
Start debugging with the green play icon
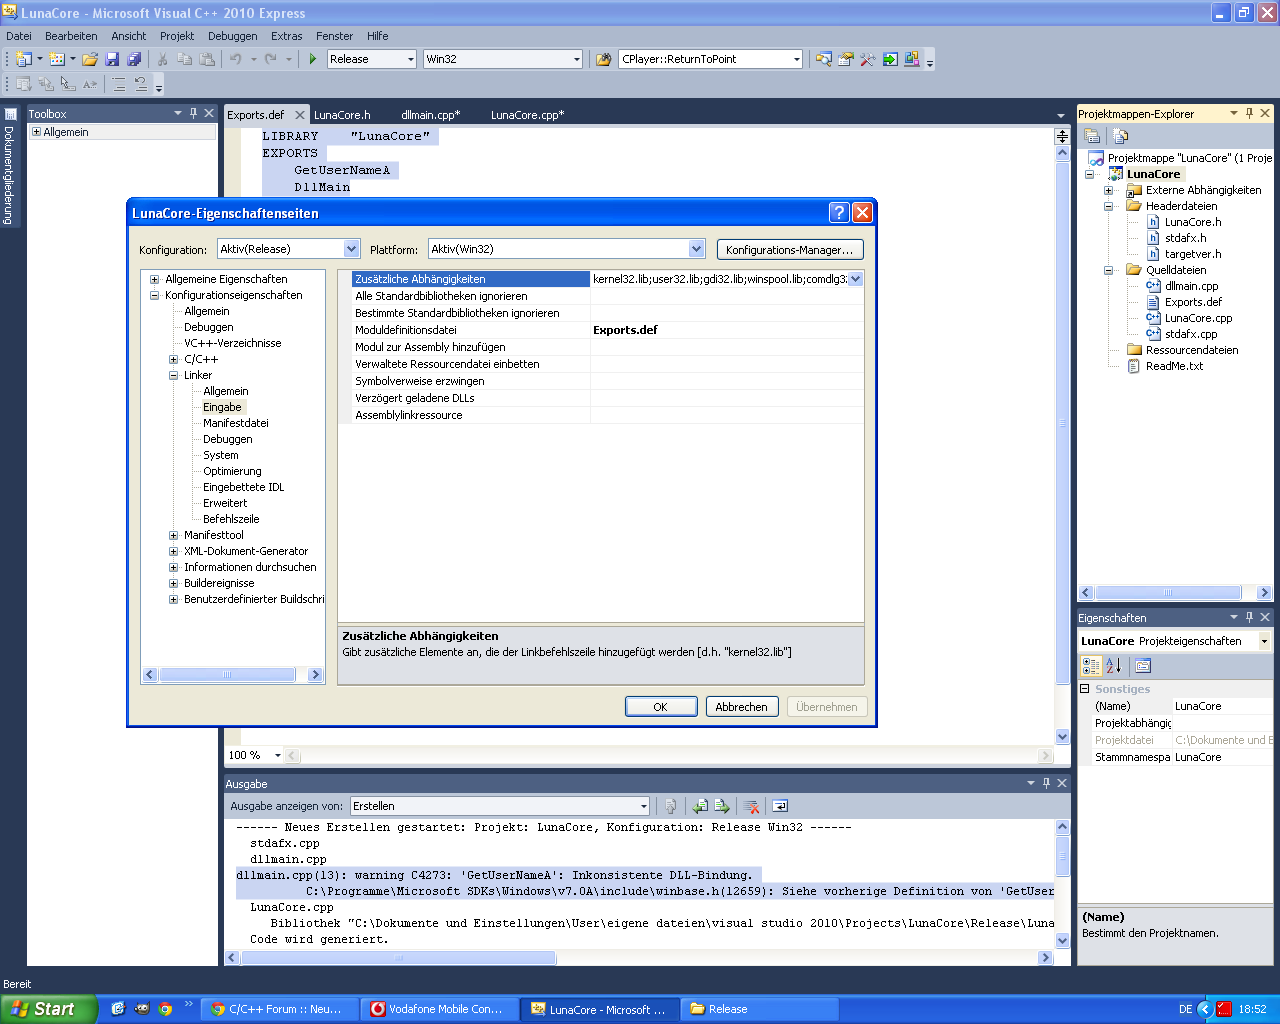(313, 59)
